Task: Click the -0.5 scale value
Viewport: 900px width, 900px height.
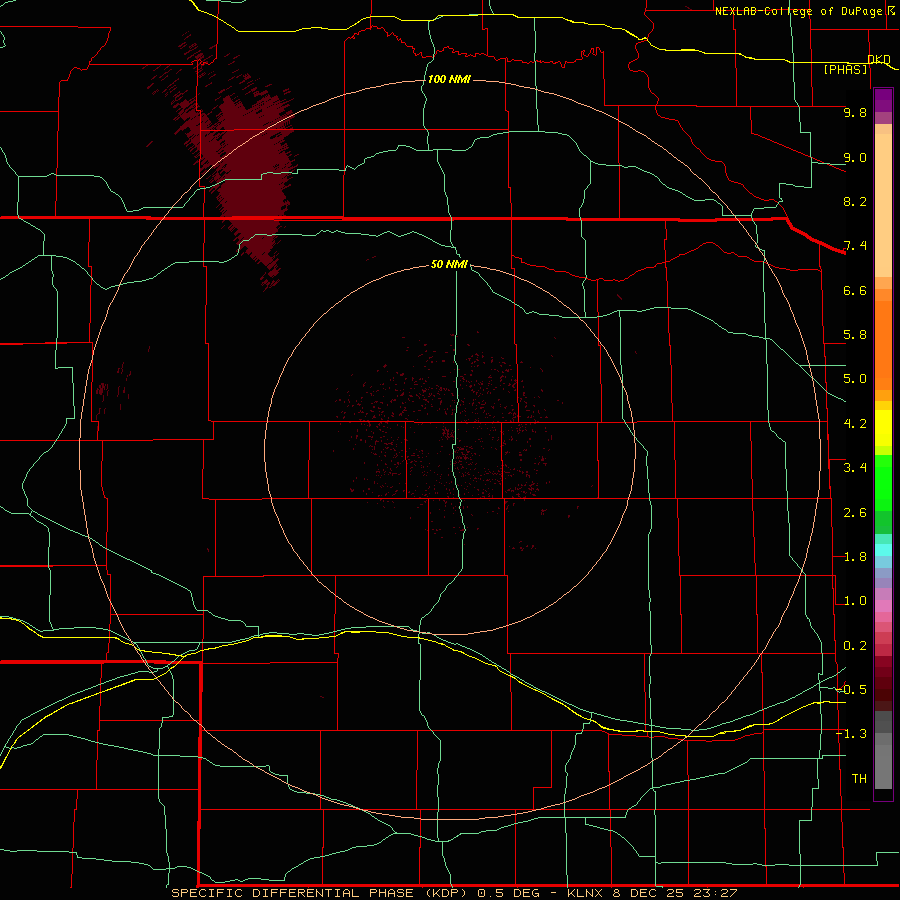Action: click(852, 690)
